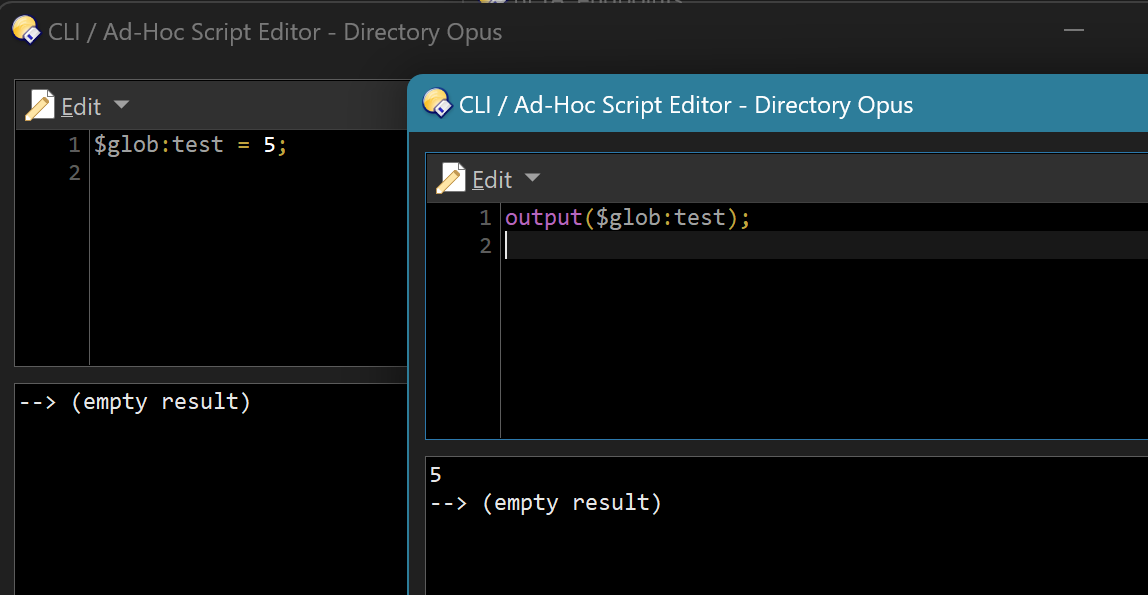
Task: Click line number 1 in the background editor gutter
Action: (73, 145)
